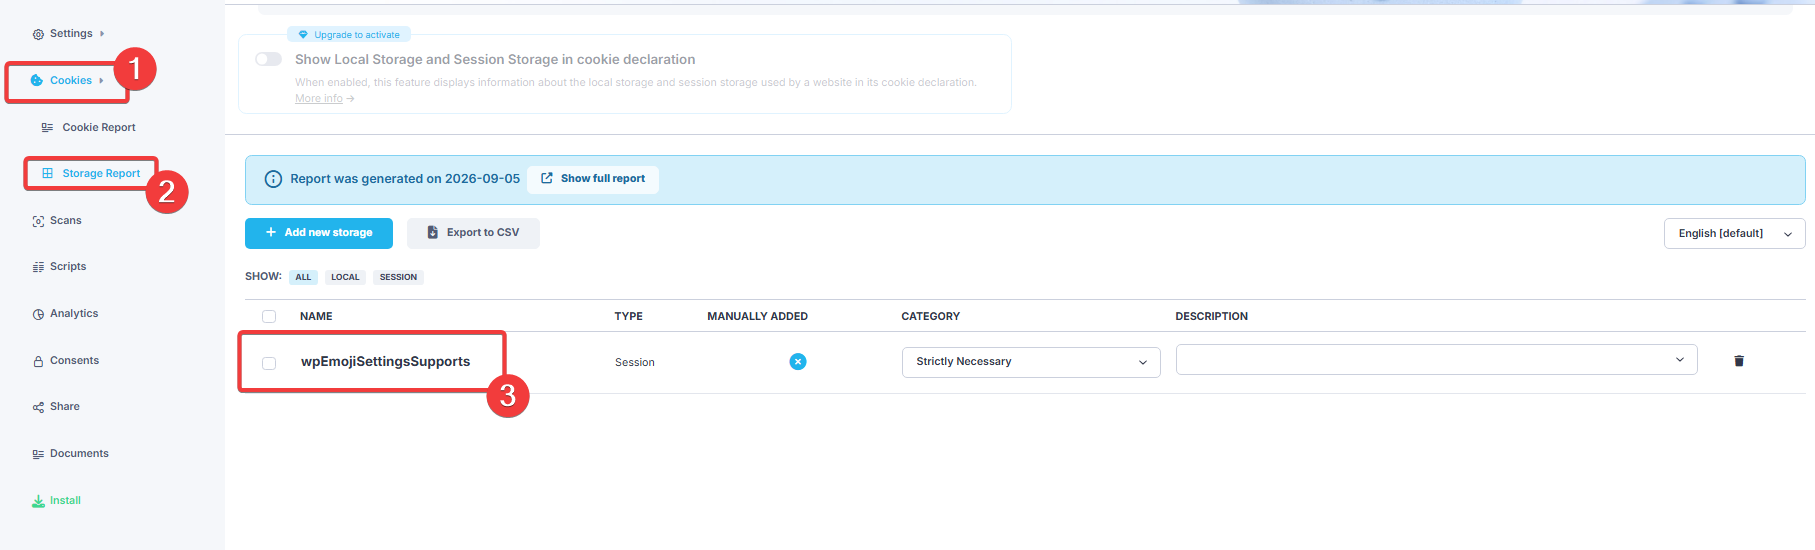Select the LOCAL filter
The width and height of the screenshot is (1815, 550).
[345, 277]
